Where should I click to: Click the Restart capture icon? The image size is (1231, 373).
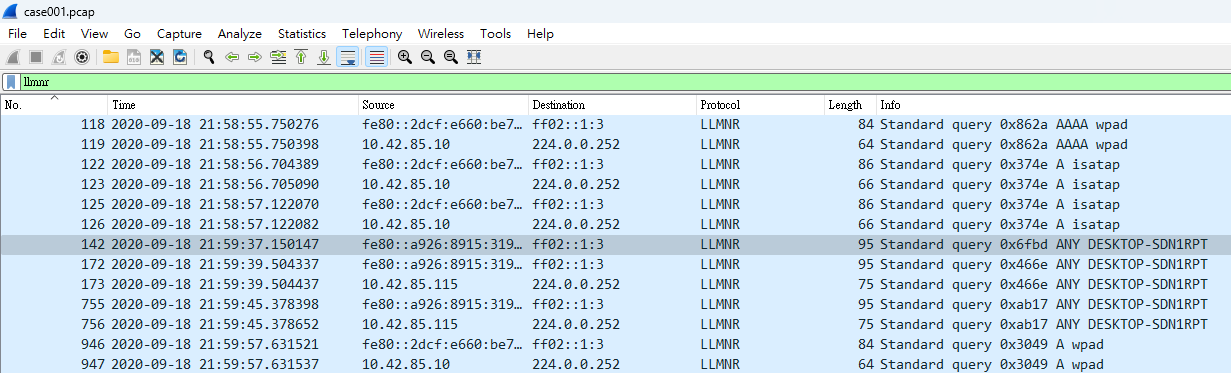click(x=59, y=57)
